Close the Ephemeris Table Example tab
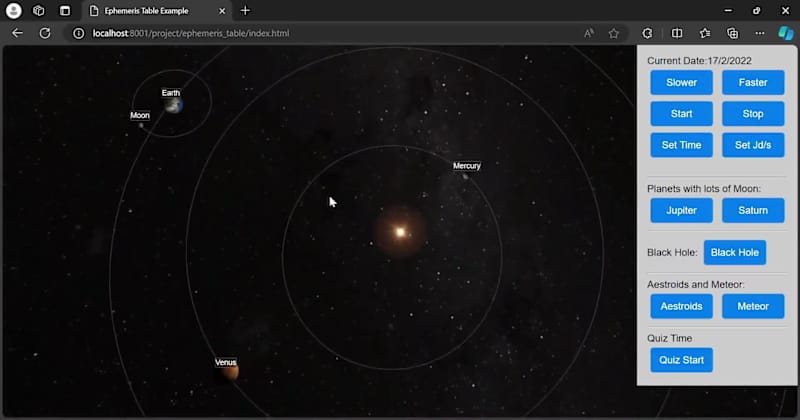This screenshot has width=800, height=420. point(222,11)
